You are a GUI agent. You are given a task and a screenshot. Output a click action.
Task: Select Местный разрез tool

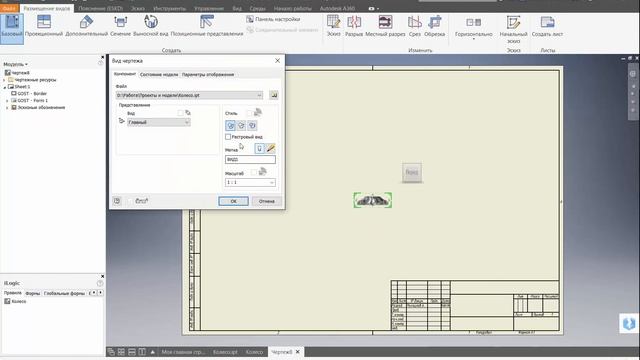click(x=385, y=26)
